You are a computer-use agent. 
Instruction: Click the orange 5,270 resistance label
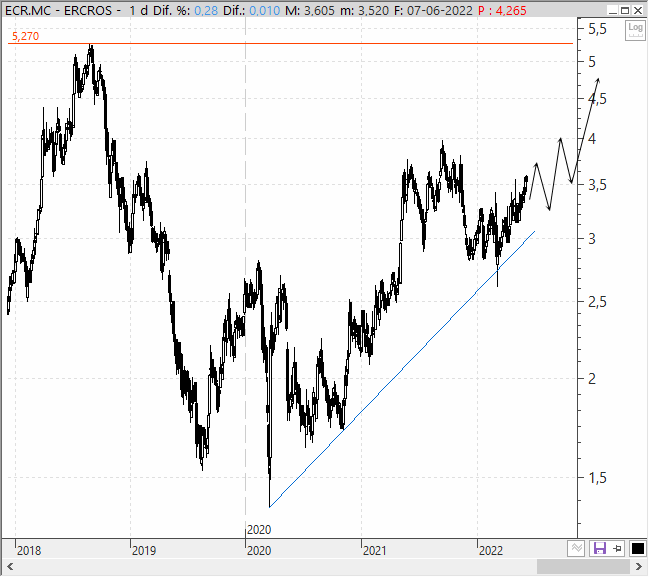click(x=26, y=36)
